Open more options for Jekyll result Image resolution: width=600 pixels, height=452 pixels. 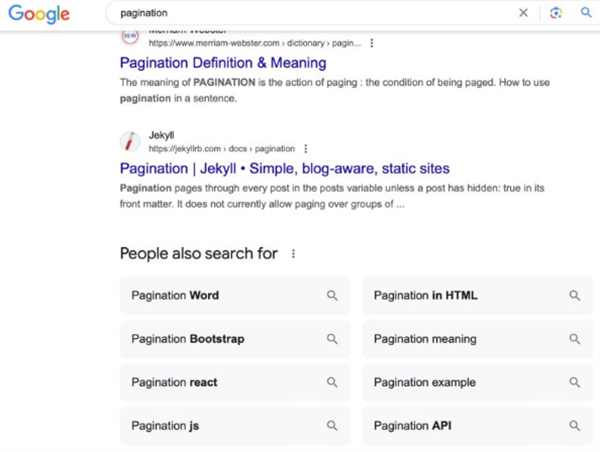point(305,148)
